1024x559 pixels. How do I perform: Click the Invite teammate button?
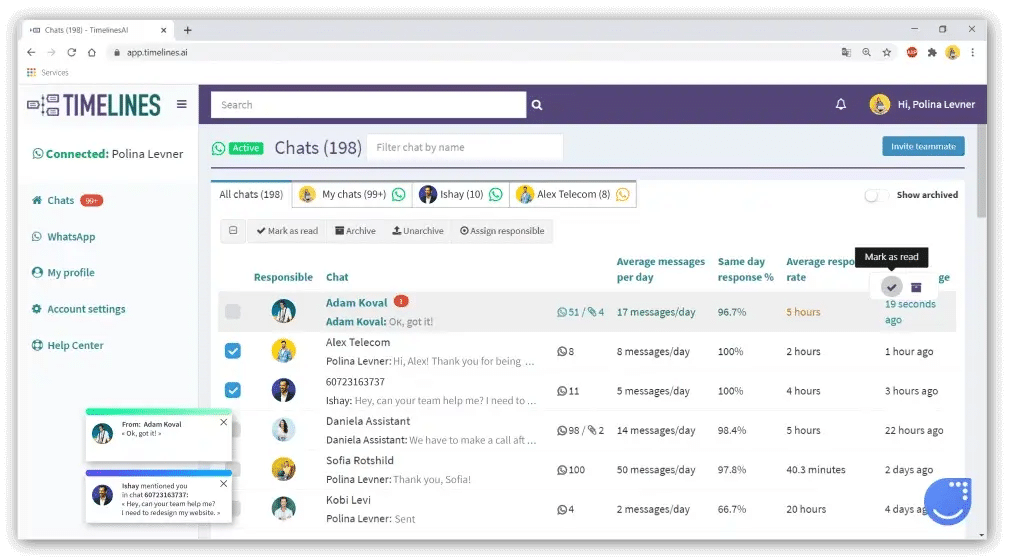coord(922,146)
